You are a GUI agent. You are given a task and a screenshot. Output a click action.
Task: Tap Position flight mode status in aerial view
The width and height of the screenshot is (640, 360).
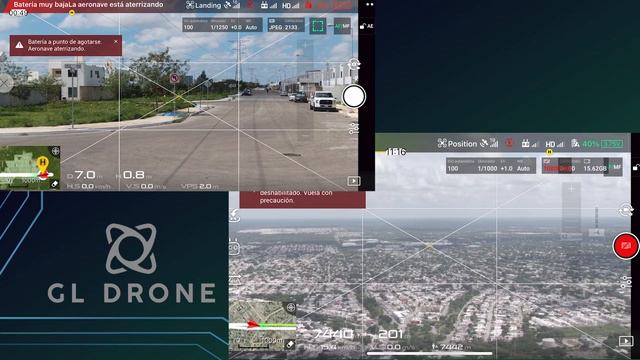click(x=457, y=144)
